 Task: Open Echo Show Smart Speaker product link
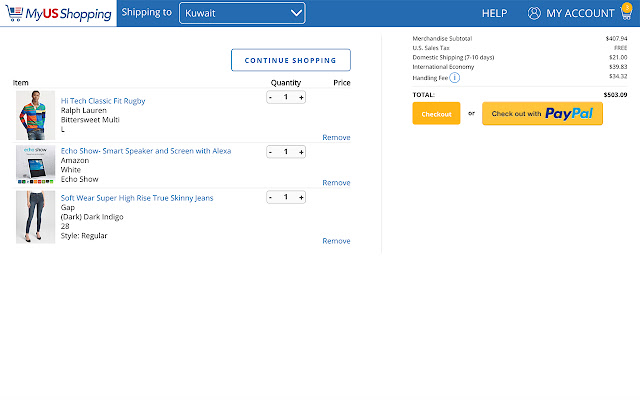146,151
